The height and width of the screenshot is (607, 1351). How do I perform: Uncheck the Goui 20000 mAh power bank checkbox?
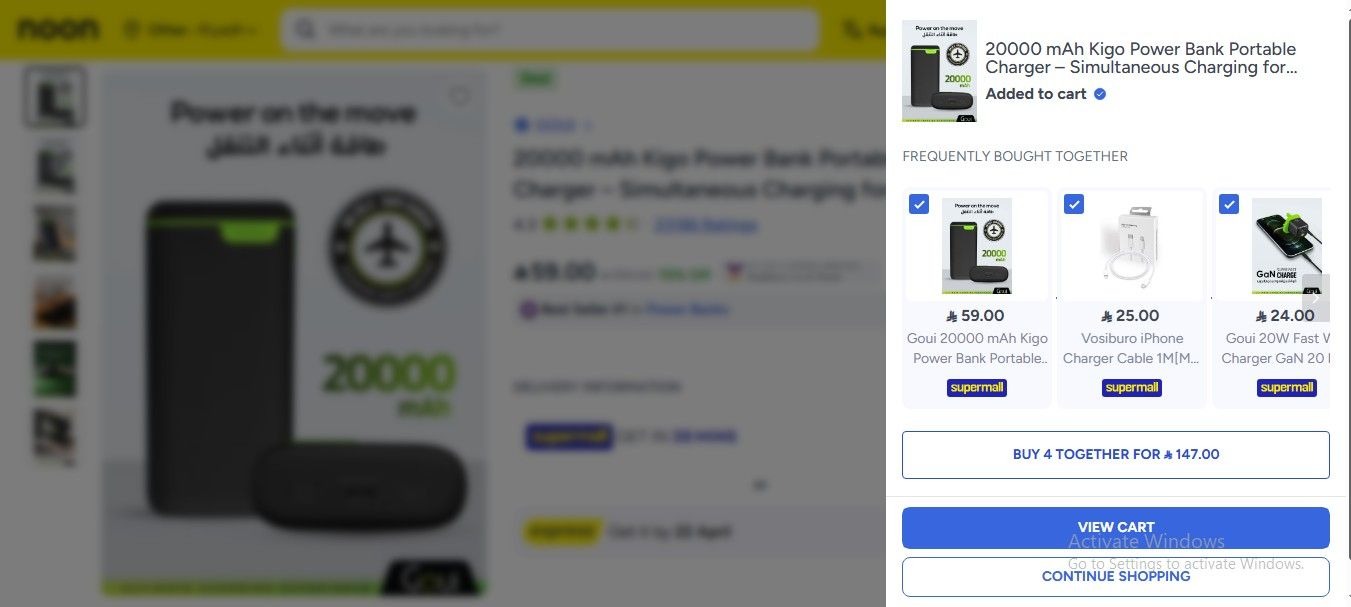919,204
